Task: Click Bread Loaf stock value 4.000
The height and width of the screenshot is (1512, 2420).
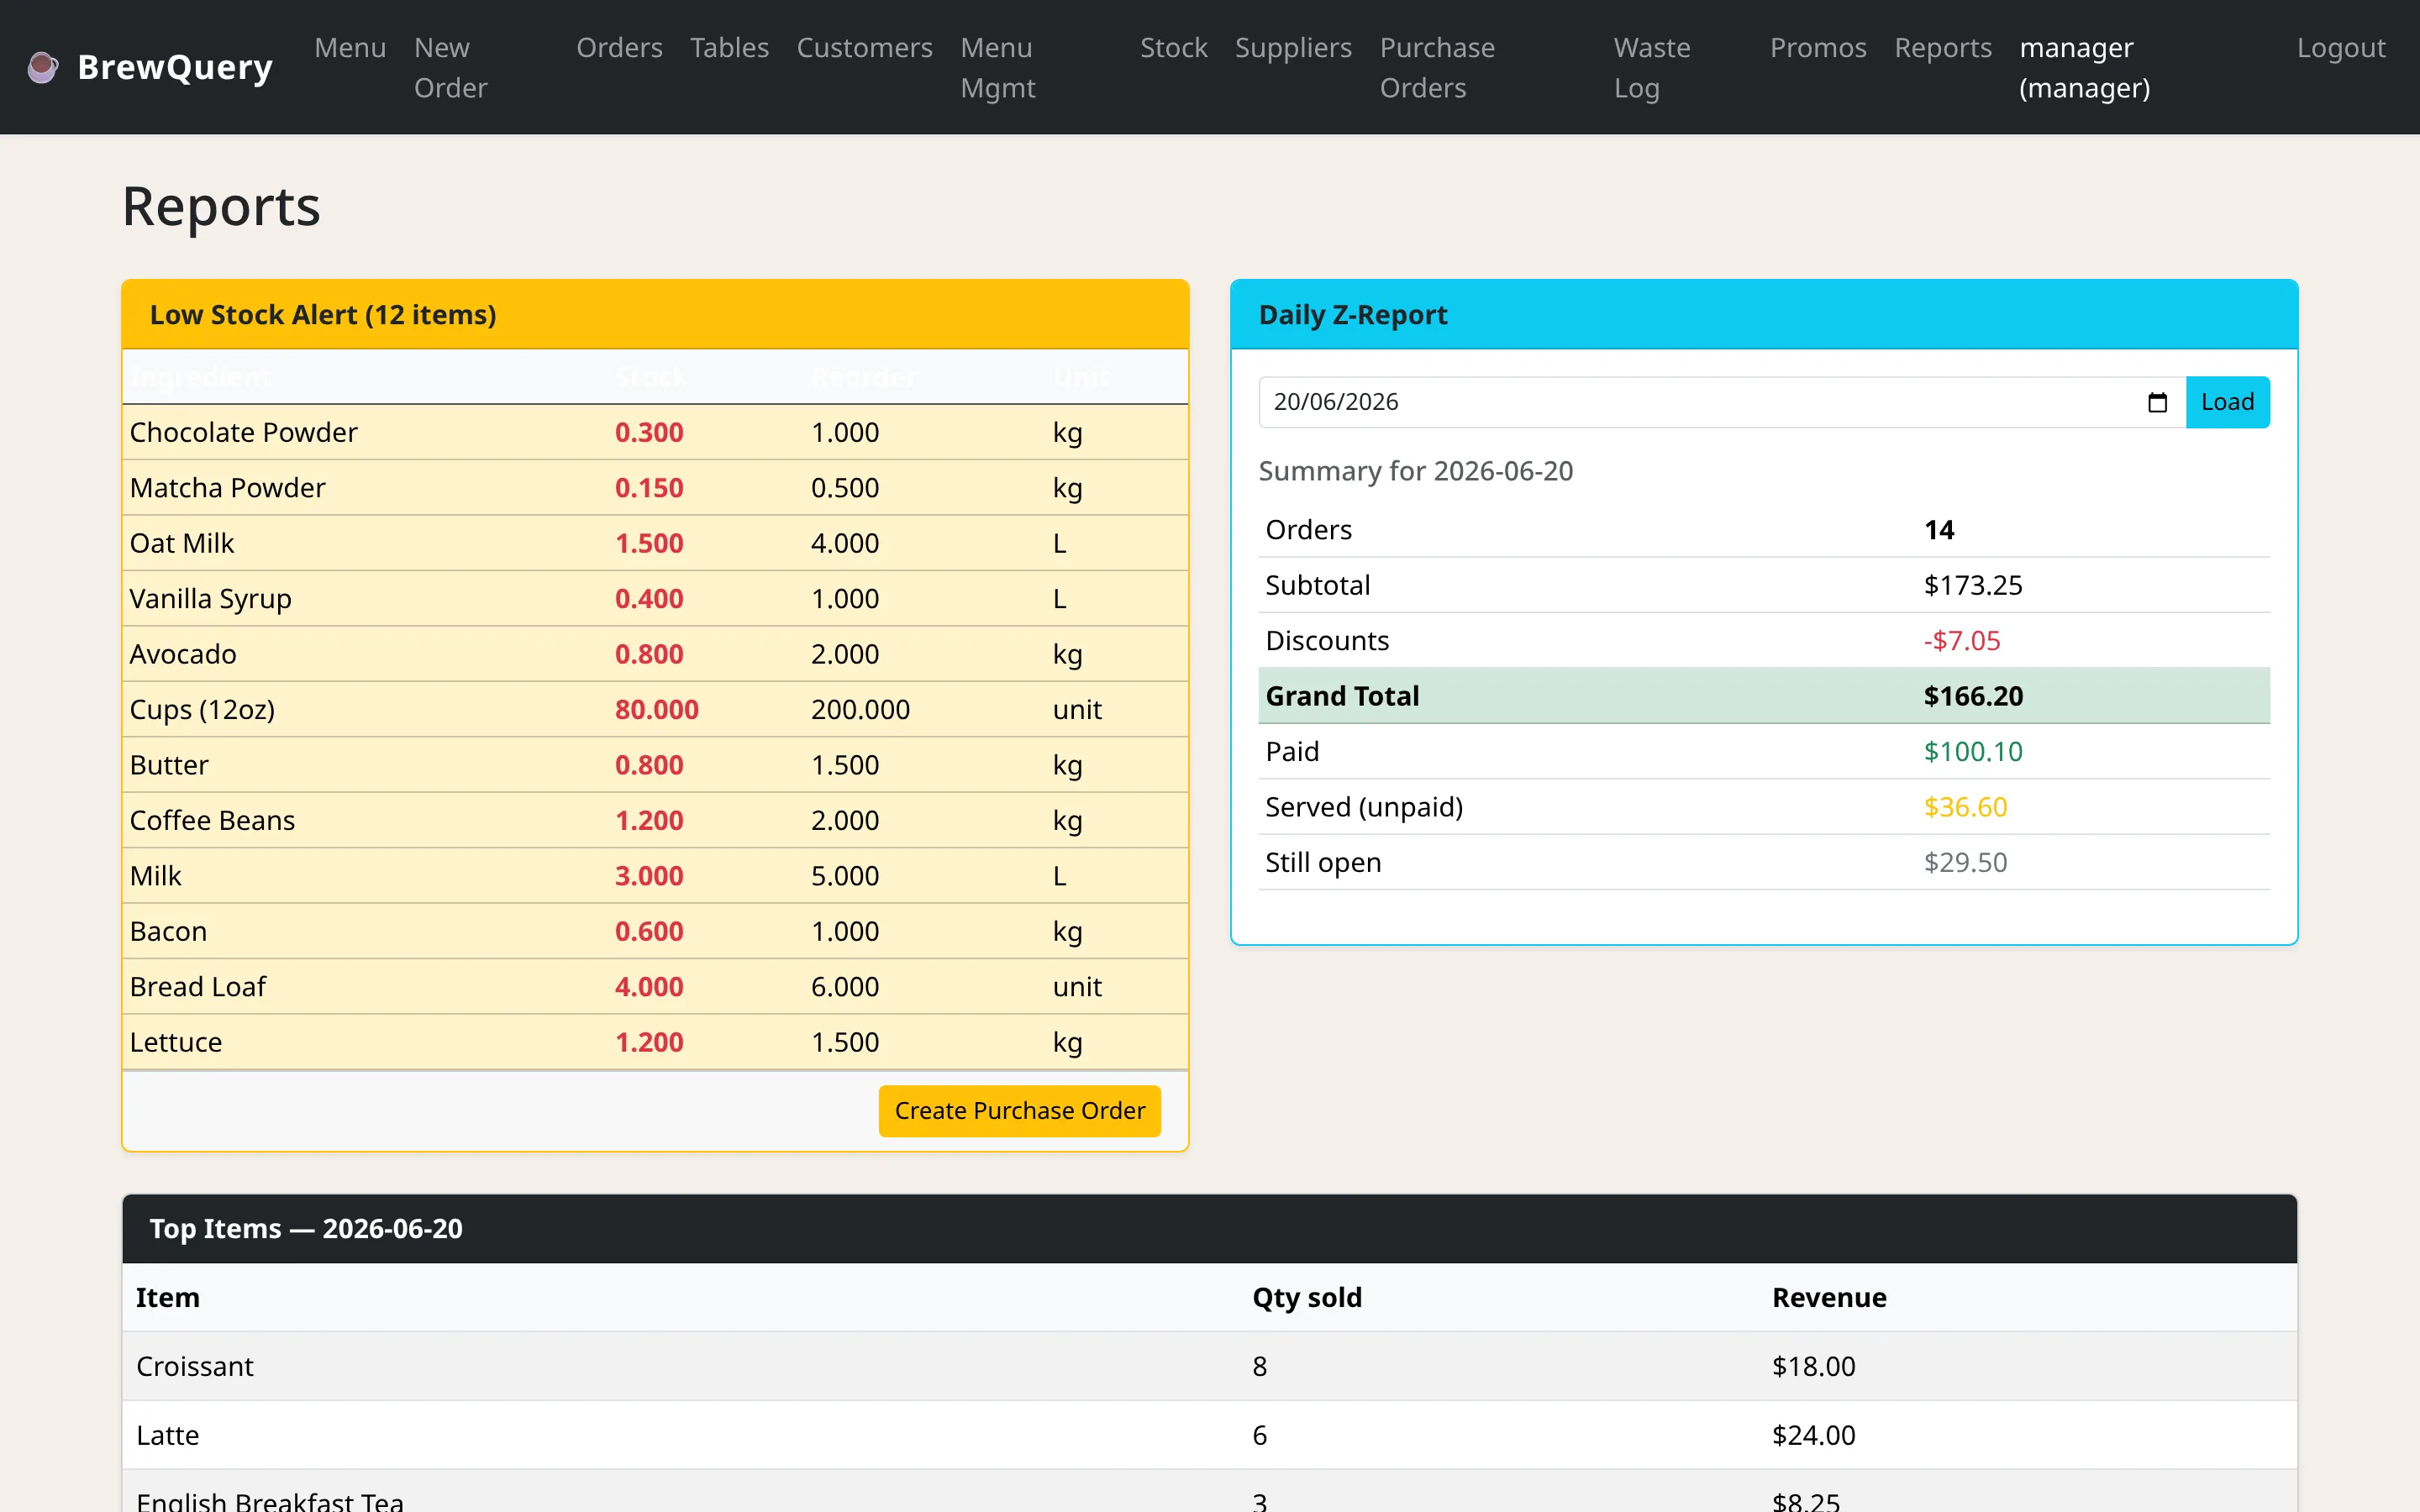Action: (649, 987)
